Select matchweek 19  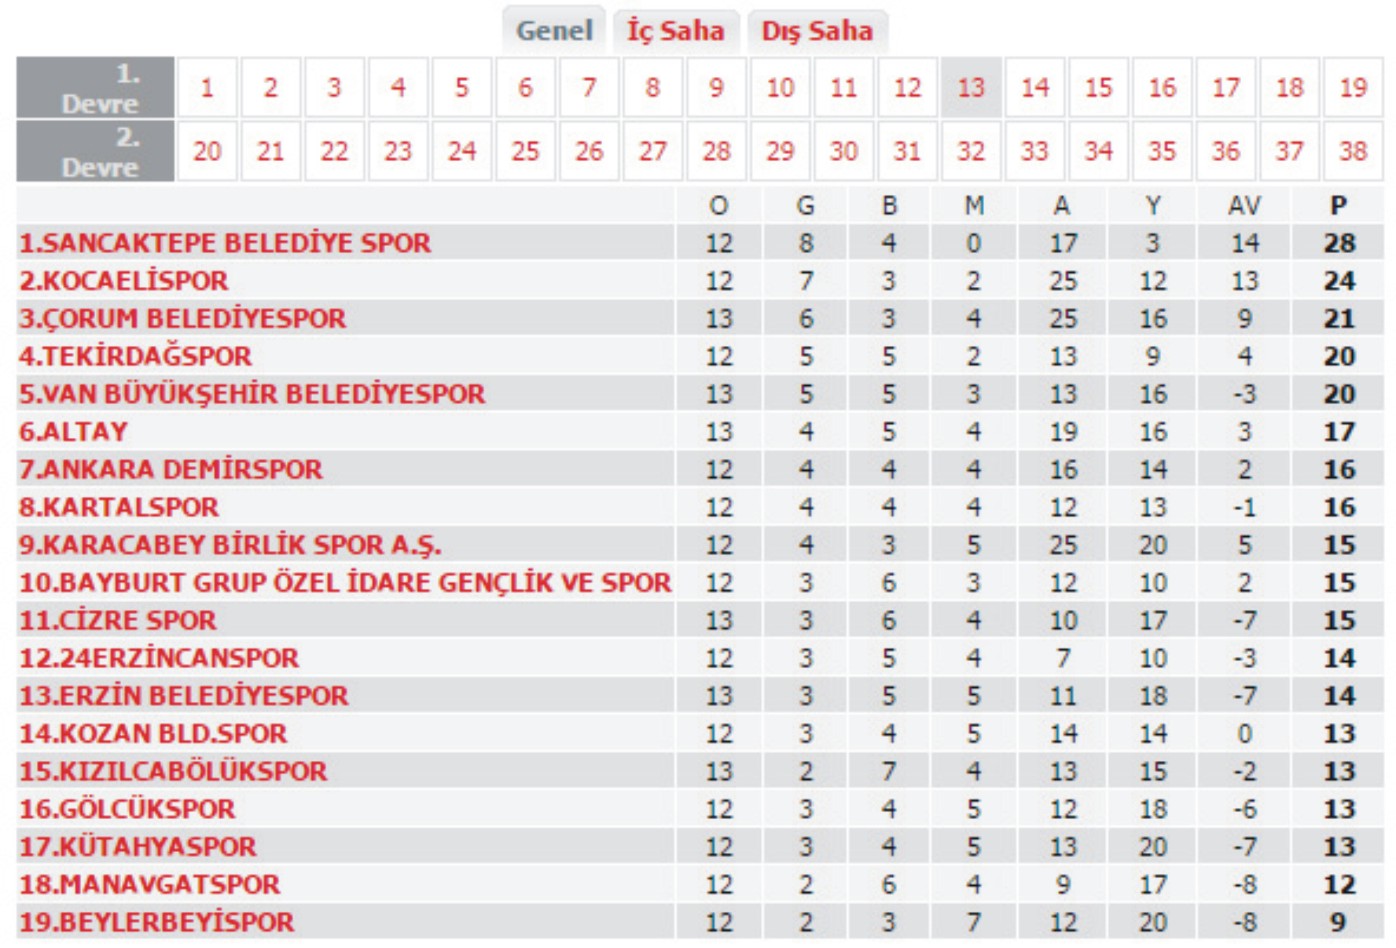click(1353, 88)
